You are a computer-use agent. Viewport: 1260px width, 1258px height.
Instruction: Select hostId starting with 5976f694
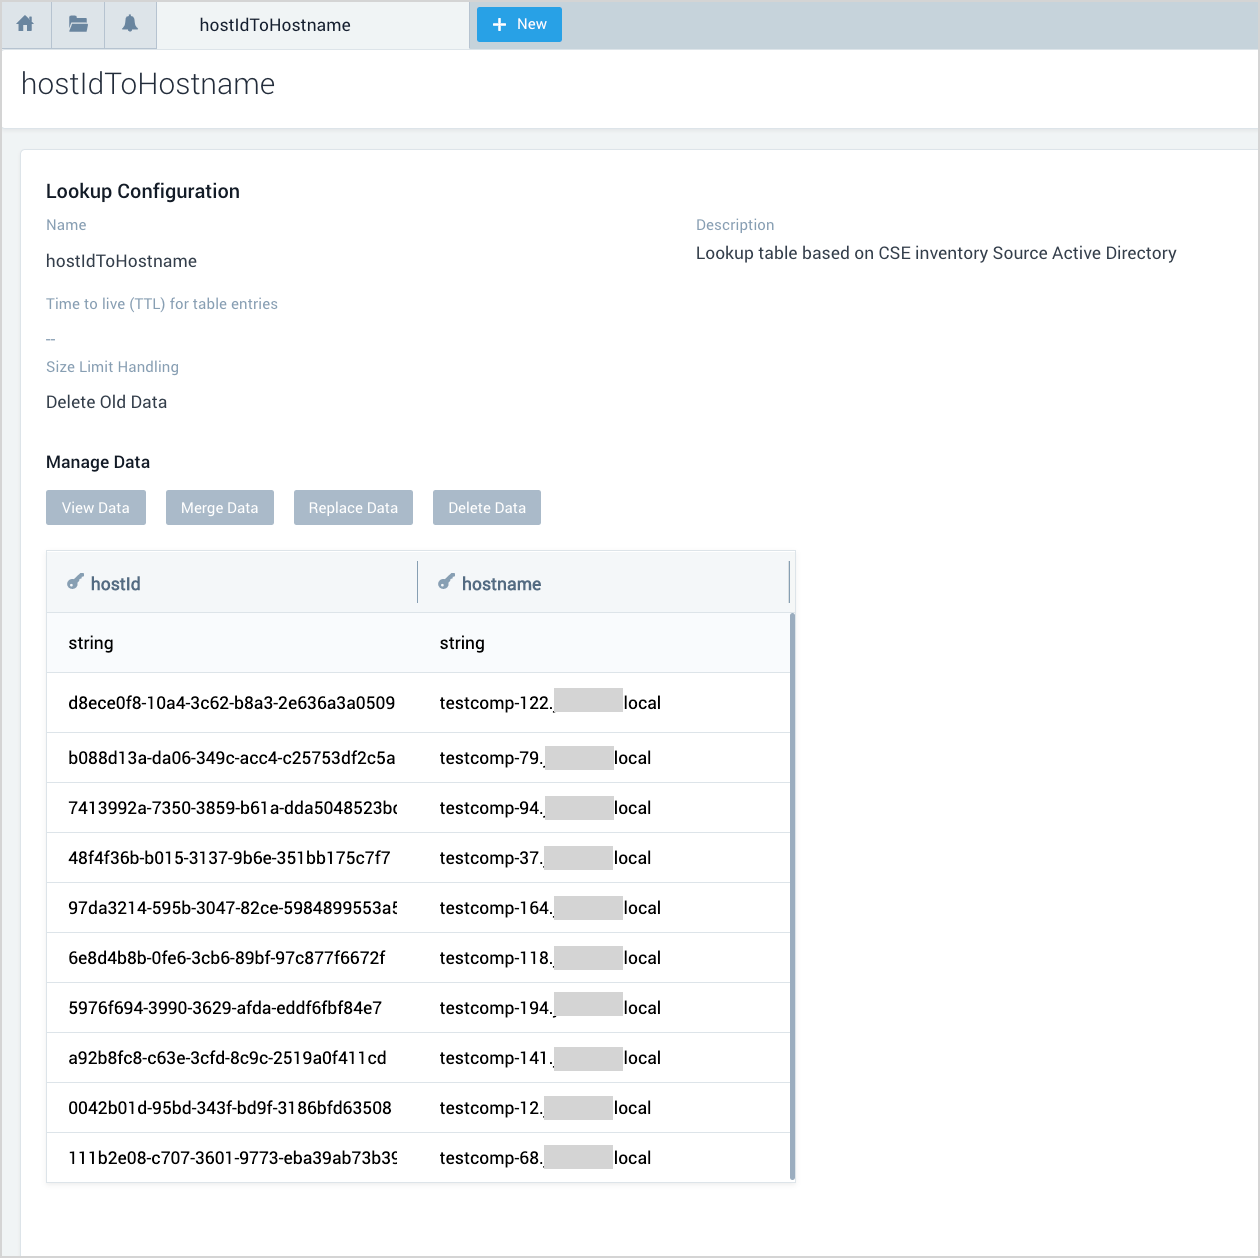pyautogui.click(x=225, y=1008)
